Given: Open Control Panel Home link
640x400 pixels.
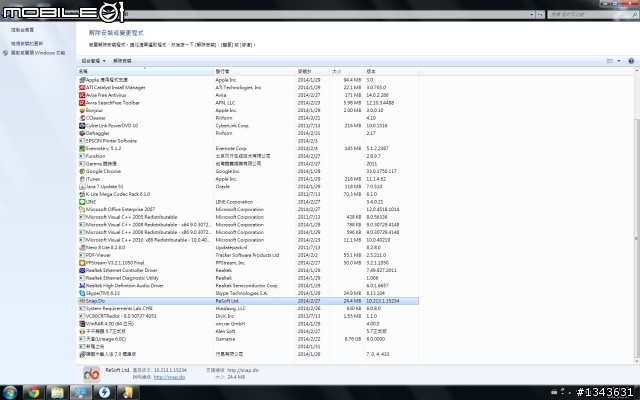Looking at the screenshot, I should (22, 30).
